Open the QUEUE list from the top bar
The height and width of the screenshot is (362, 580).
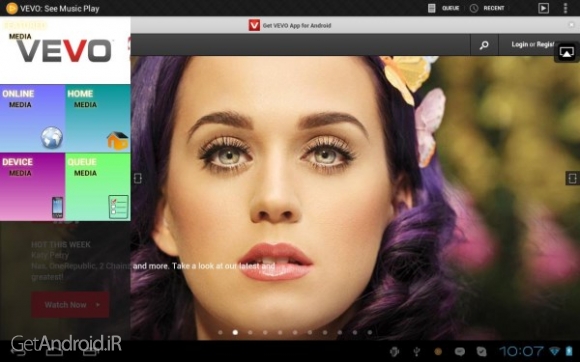pos(444,8)
